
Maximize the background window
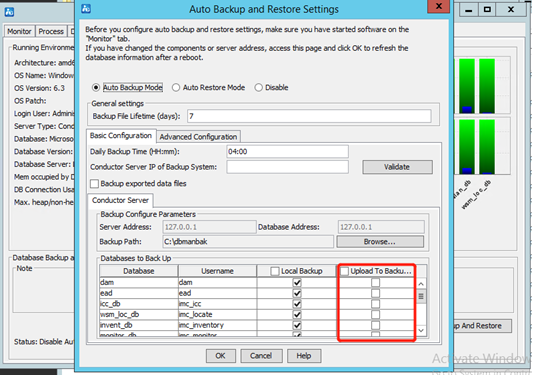(487, 10)
